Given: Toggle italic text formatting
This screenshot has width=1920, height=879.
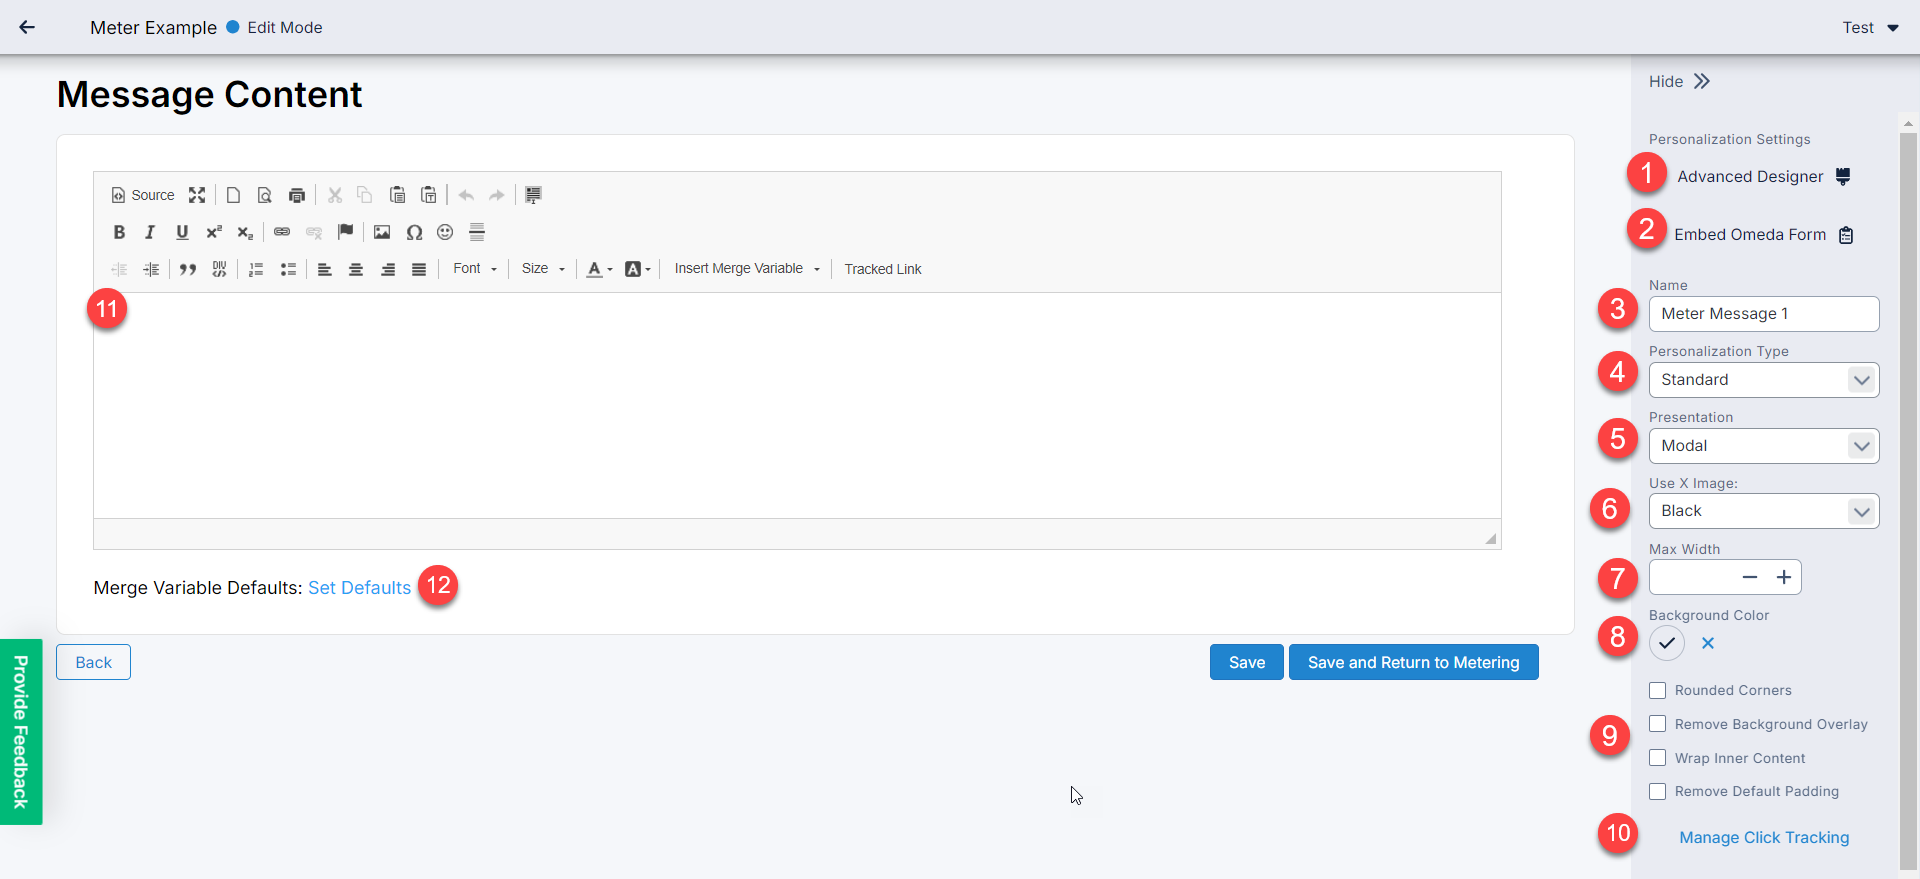Looking at the screenshot, I should click(x=150, y=232).
